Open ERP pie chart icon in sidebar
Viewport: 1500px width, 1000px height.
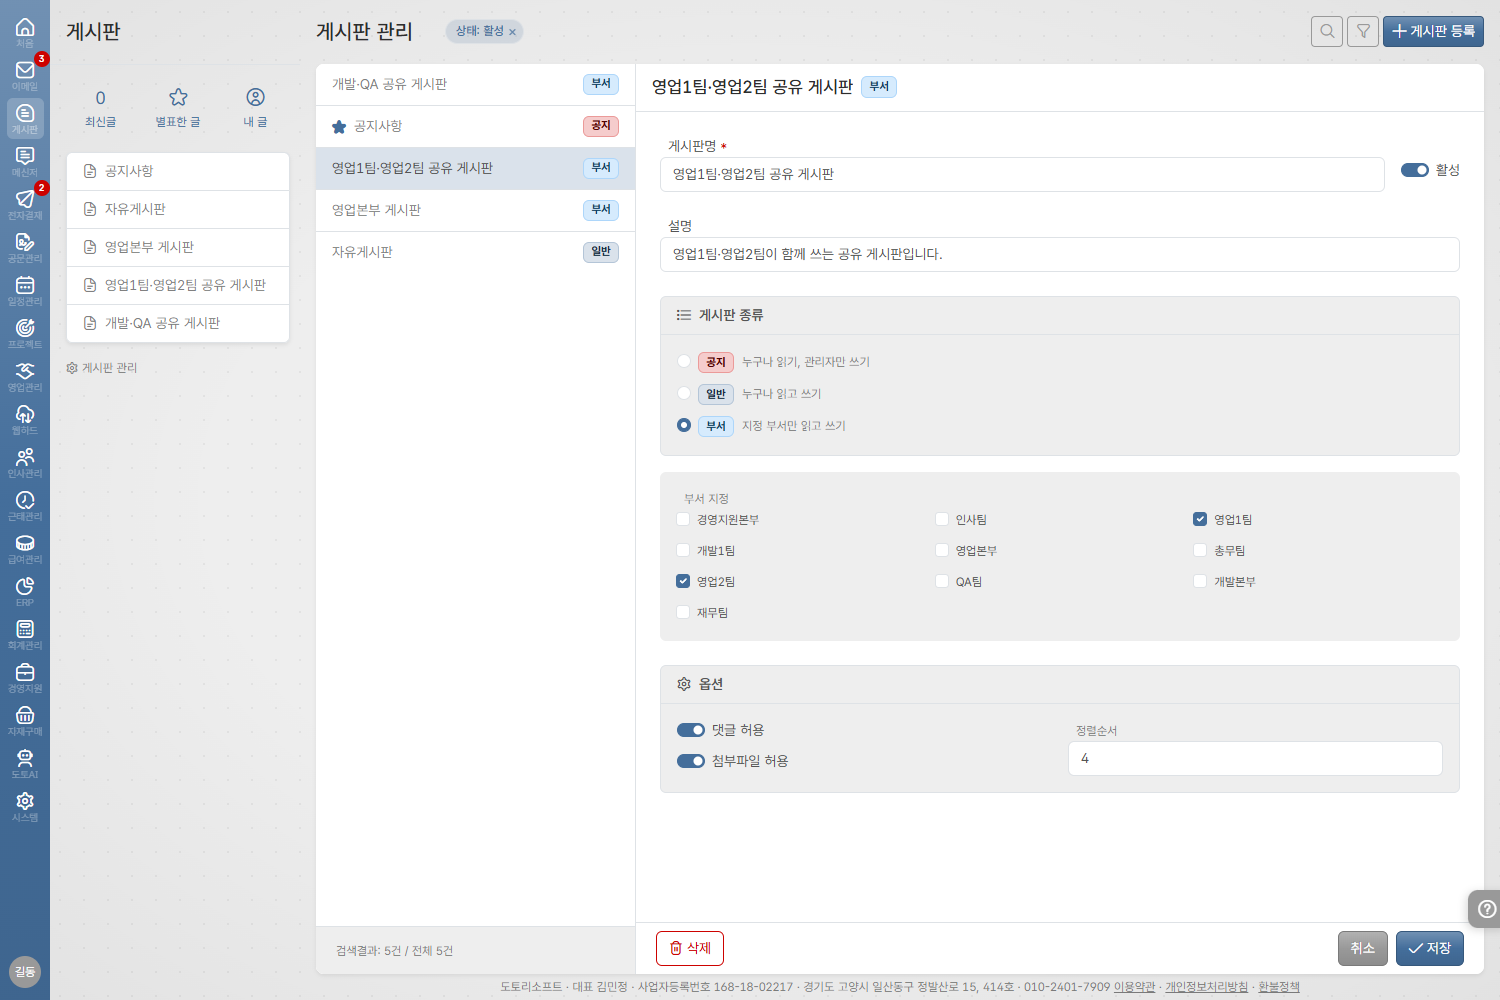pos(25,592)
